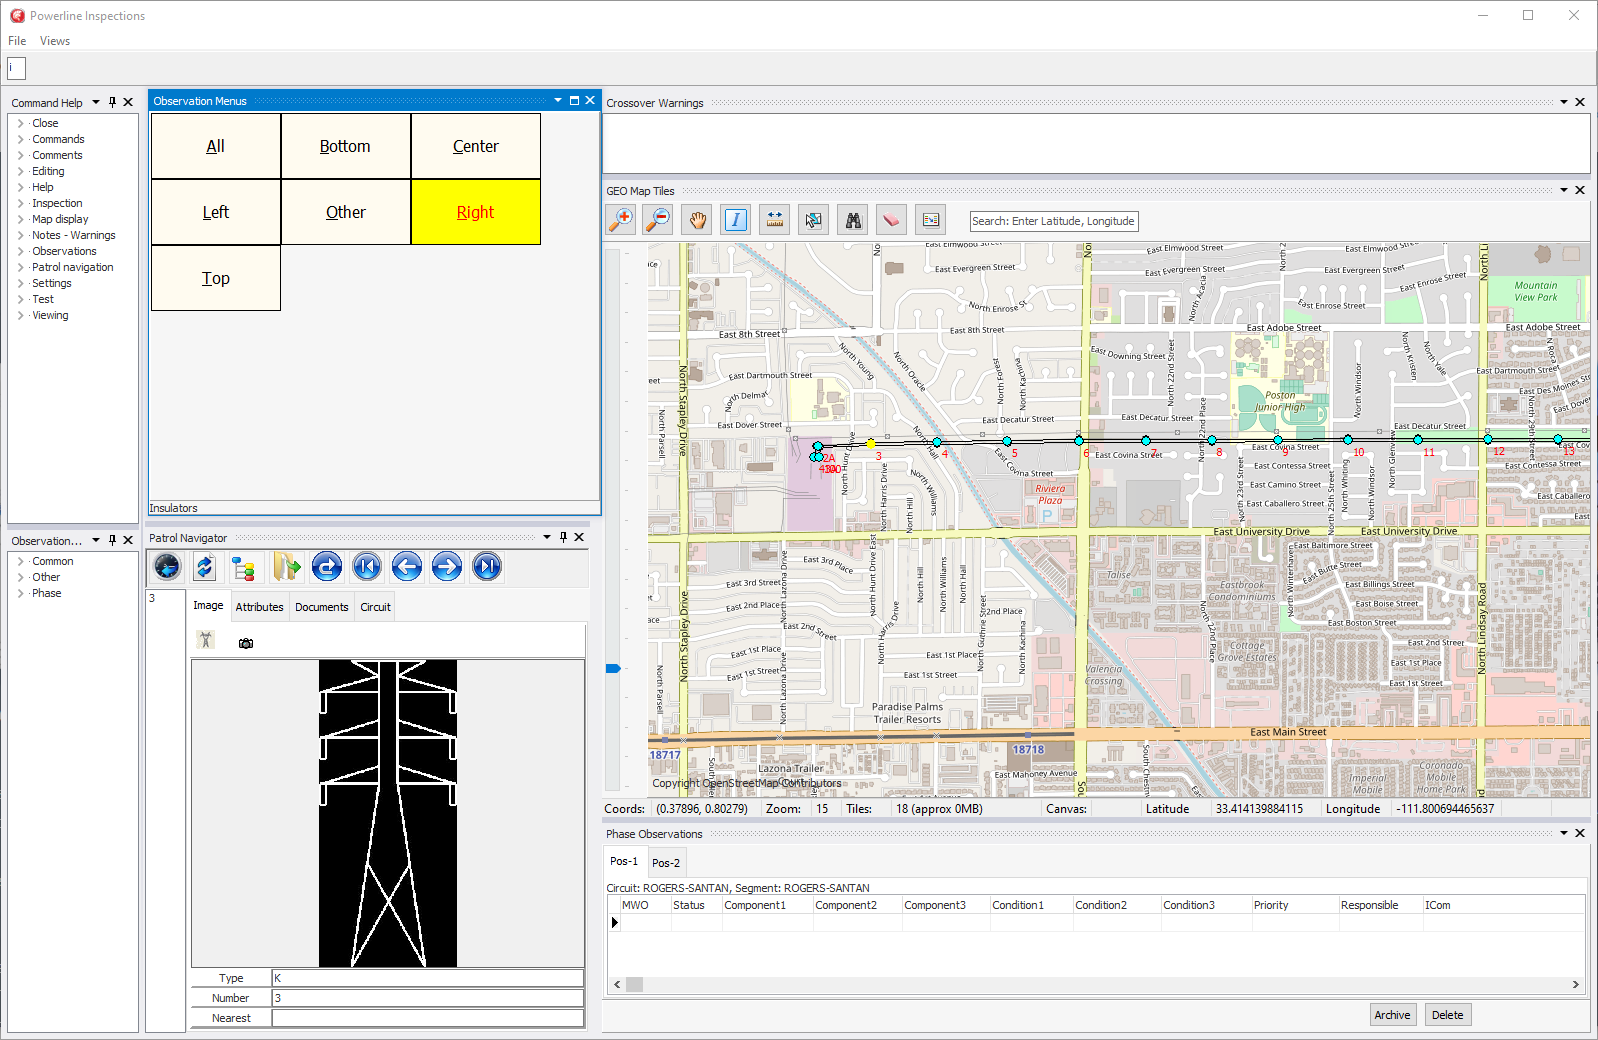Click the binoculars find tool
Image resolution: width=1598 pixels, height=1040 pixels.
853,220
